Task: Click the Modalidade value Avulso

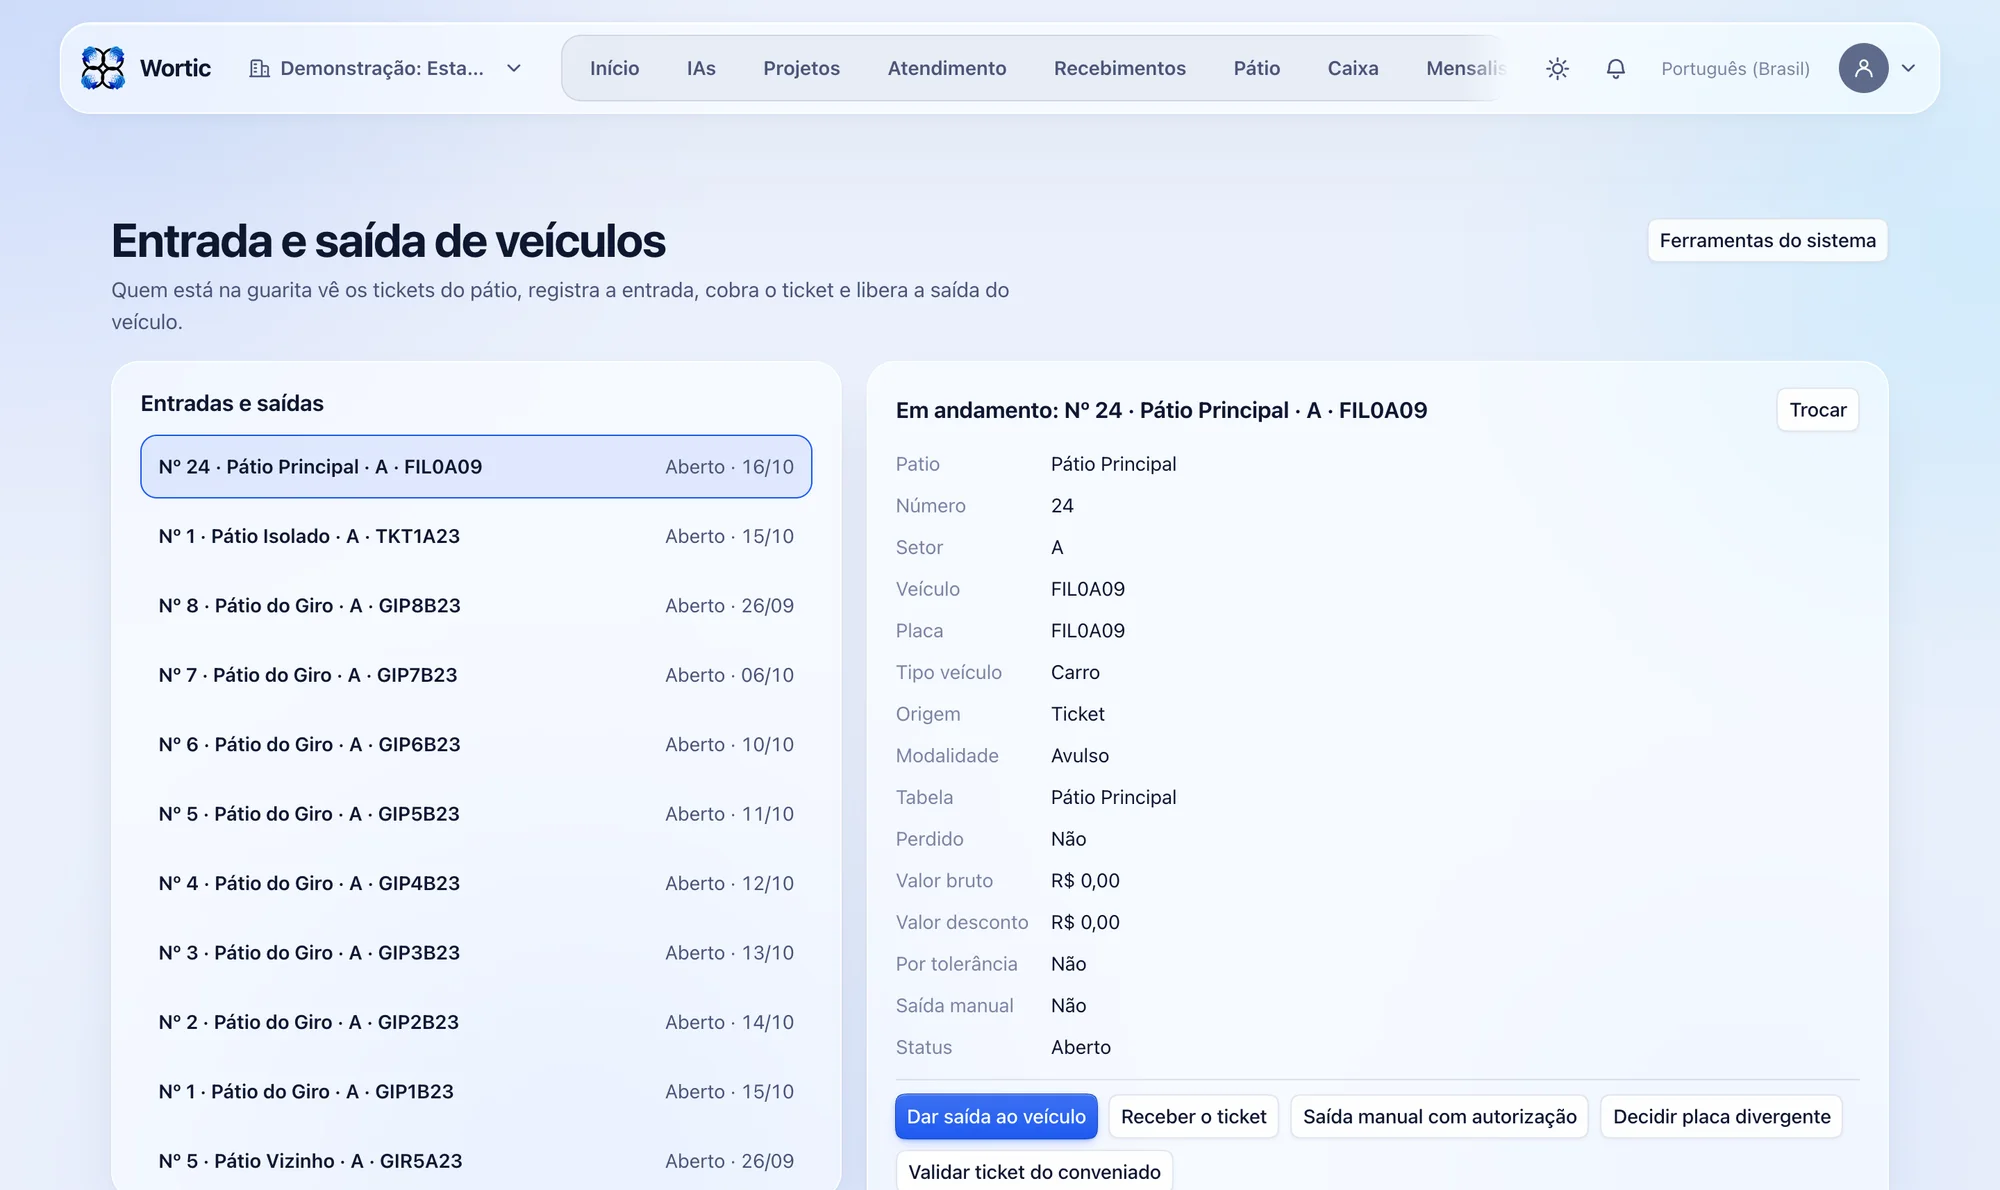Action: [x=1079, y=755]
